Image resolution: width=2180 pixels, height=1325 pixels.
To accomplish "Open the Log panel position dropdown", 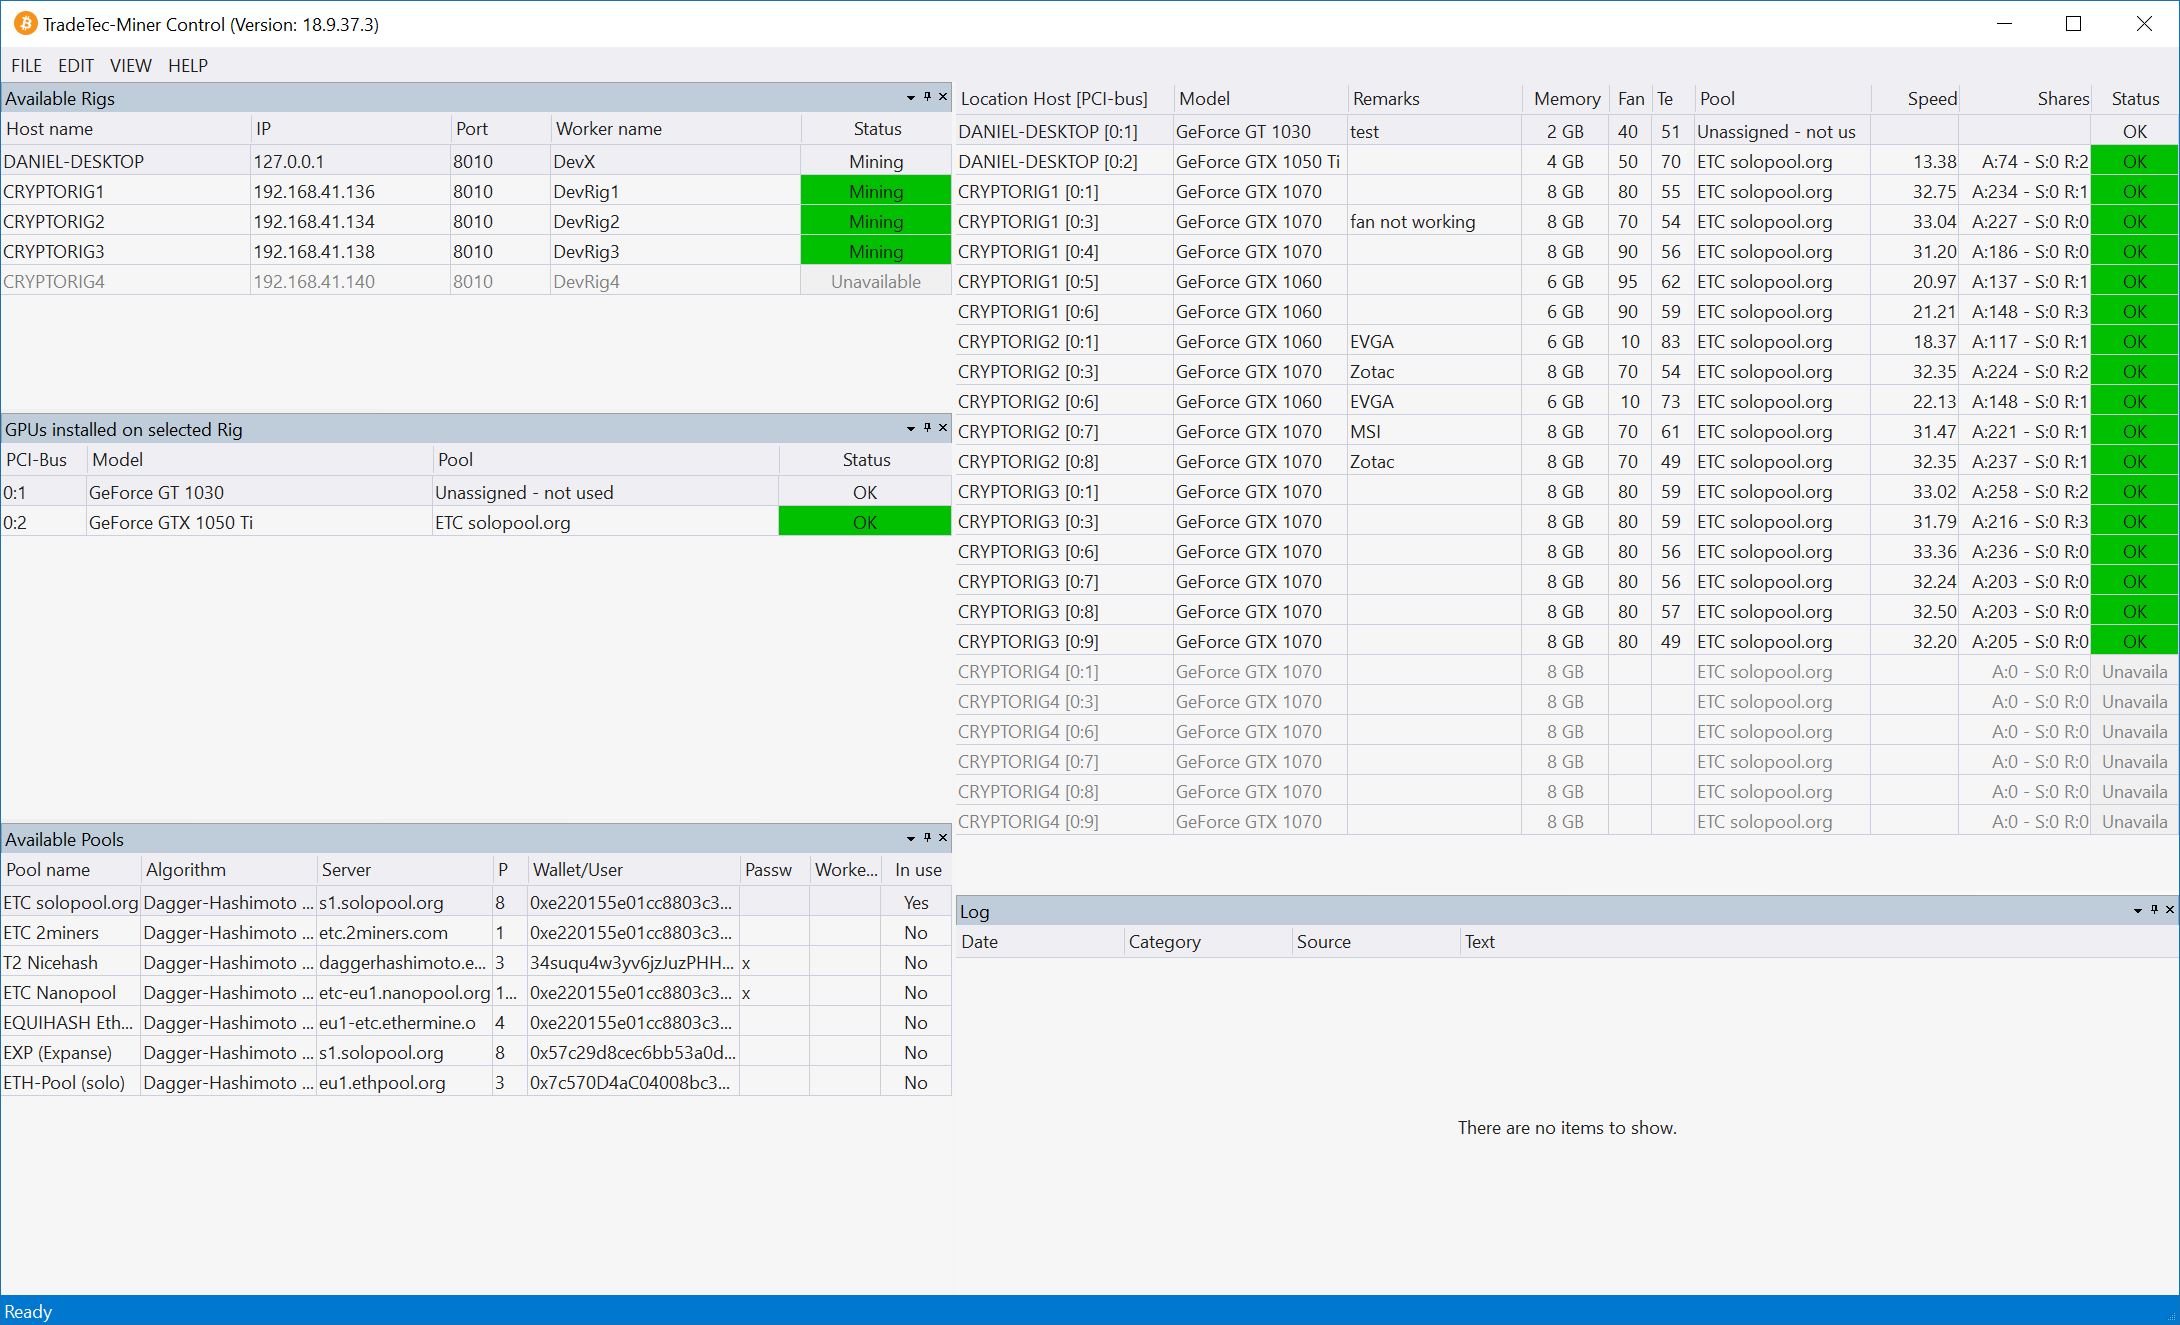I will (2139, 911).
